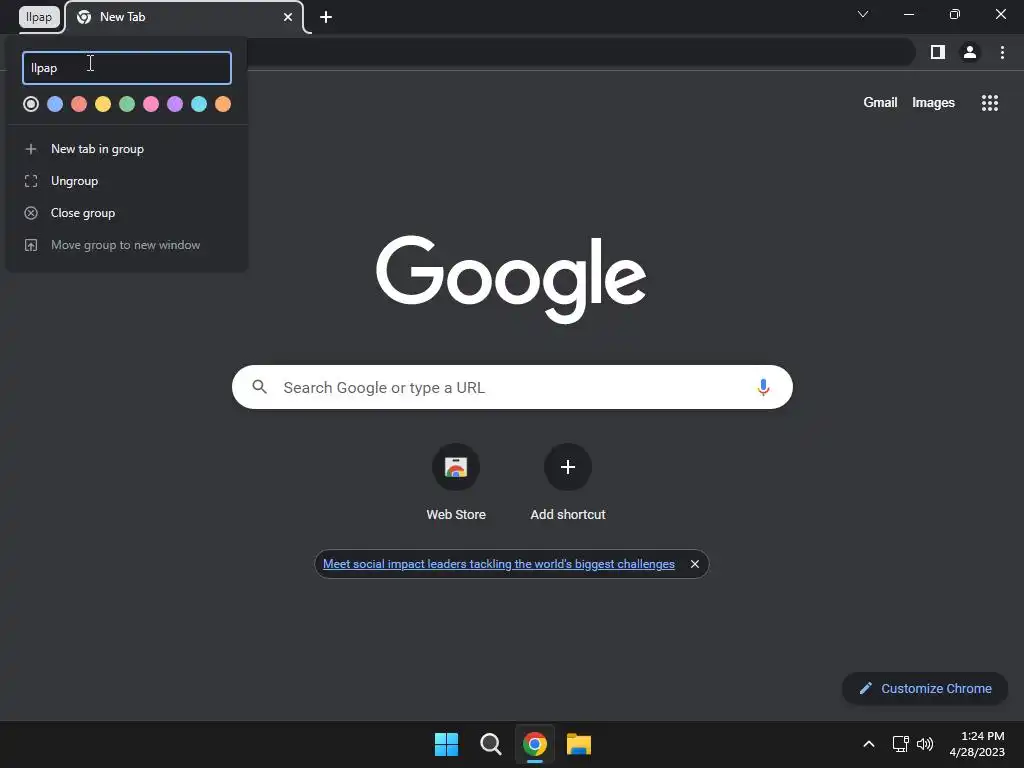This screenshot has width=1024, height=768.
Task: Open the Google apps grid
Action: [x=990, y=103]
